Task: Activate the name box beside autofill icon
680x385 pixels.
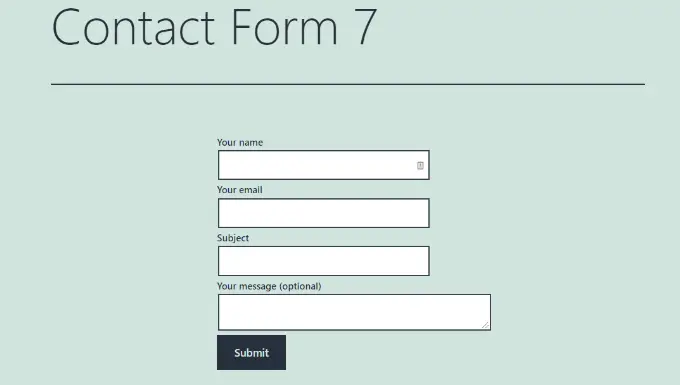Action: click(x=324, y=165)
